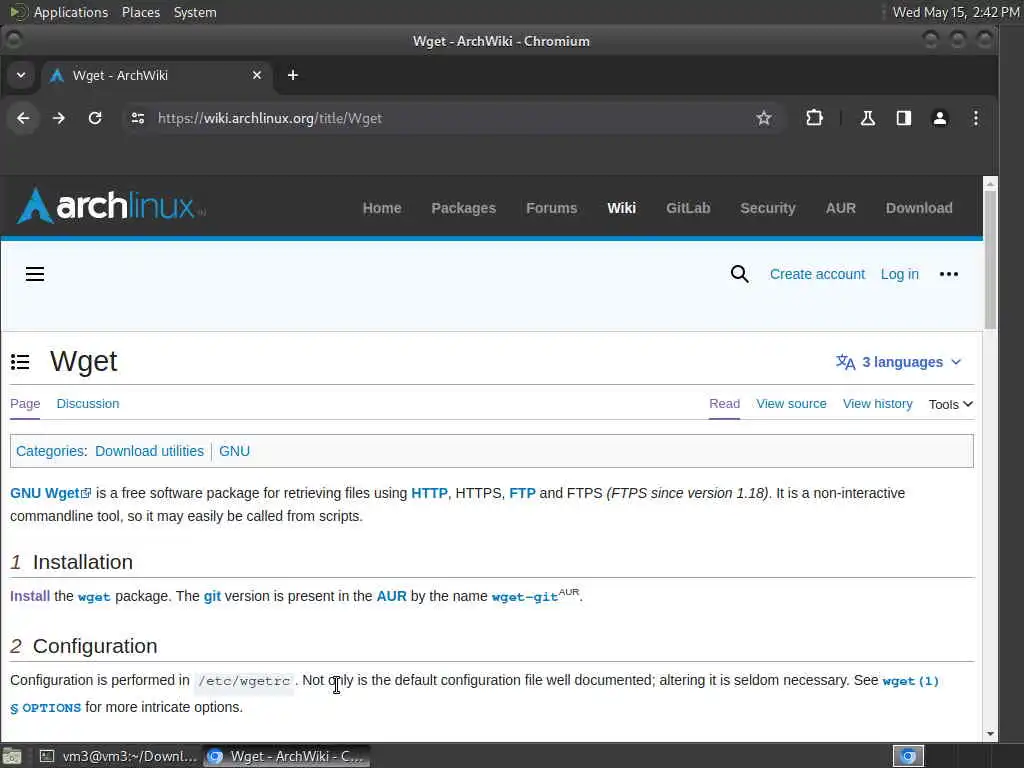Viewport: 1024px width, 768px height.
Task: Switch to the vm3 terminal taskbar item
Action: coord(118,756)
